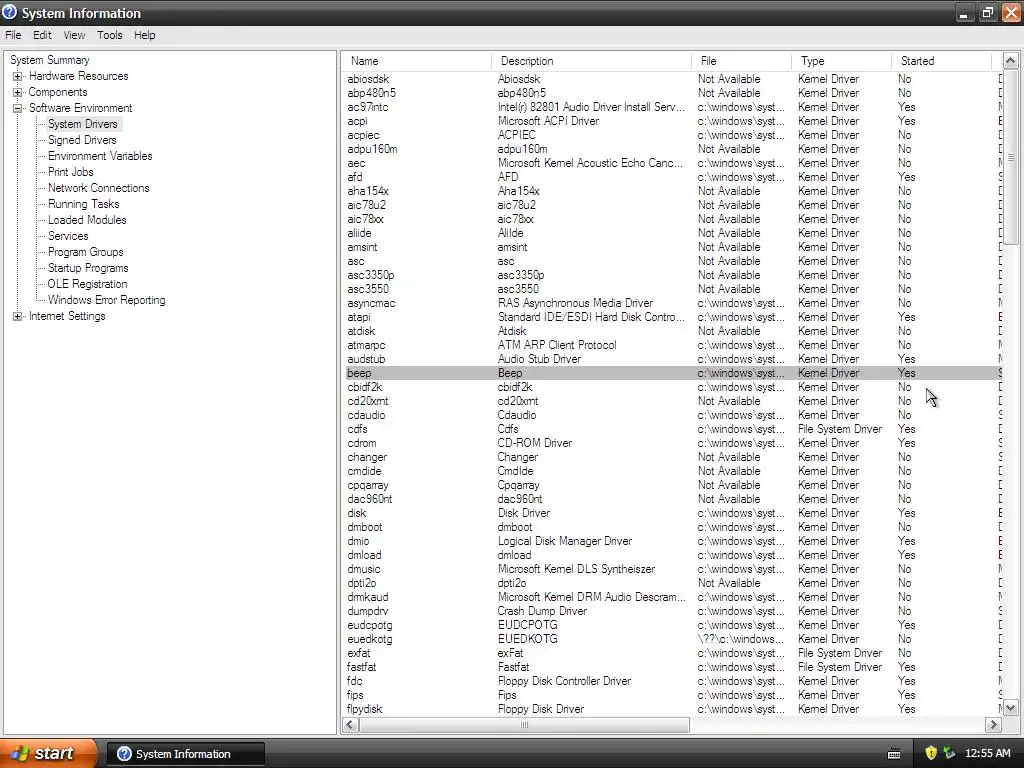This screenshot has width=1024, height=768.
Task: Open the View menu
Action: point(74,35)
